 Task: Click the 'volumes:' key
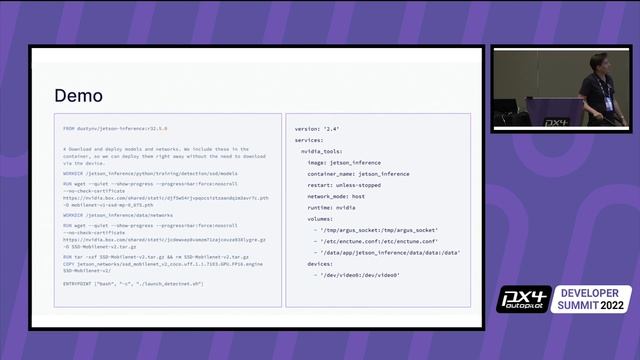(320, 219)
